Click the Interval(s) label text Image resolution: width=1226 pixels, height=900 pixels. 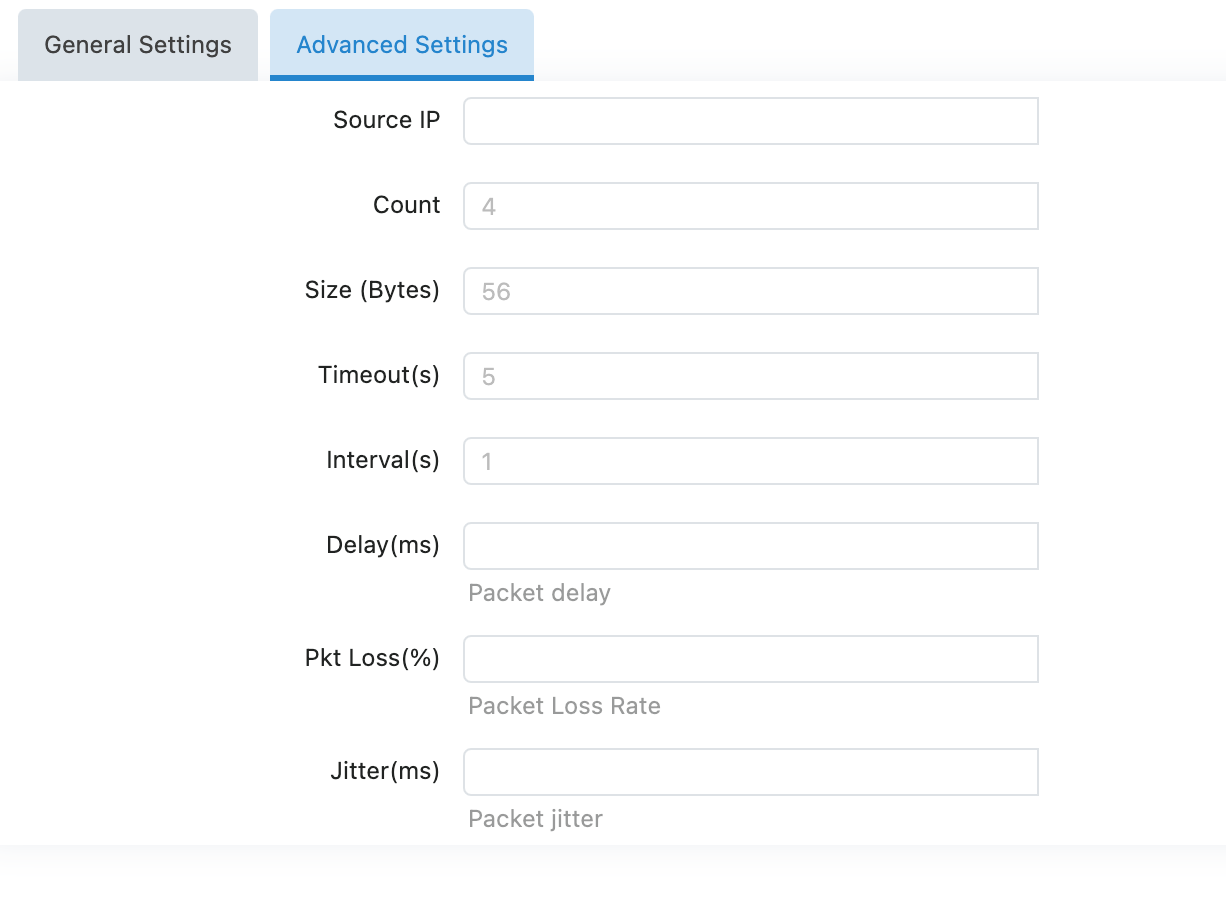pyautogui.click(x=383, y=460)
